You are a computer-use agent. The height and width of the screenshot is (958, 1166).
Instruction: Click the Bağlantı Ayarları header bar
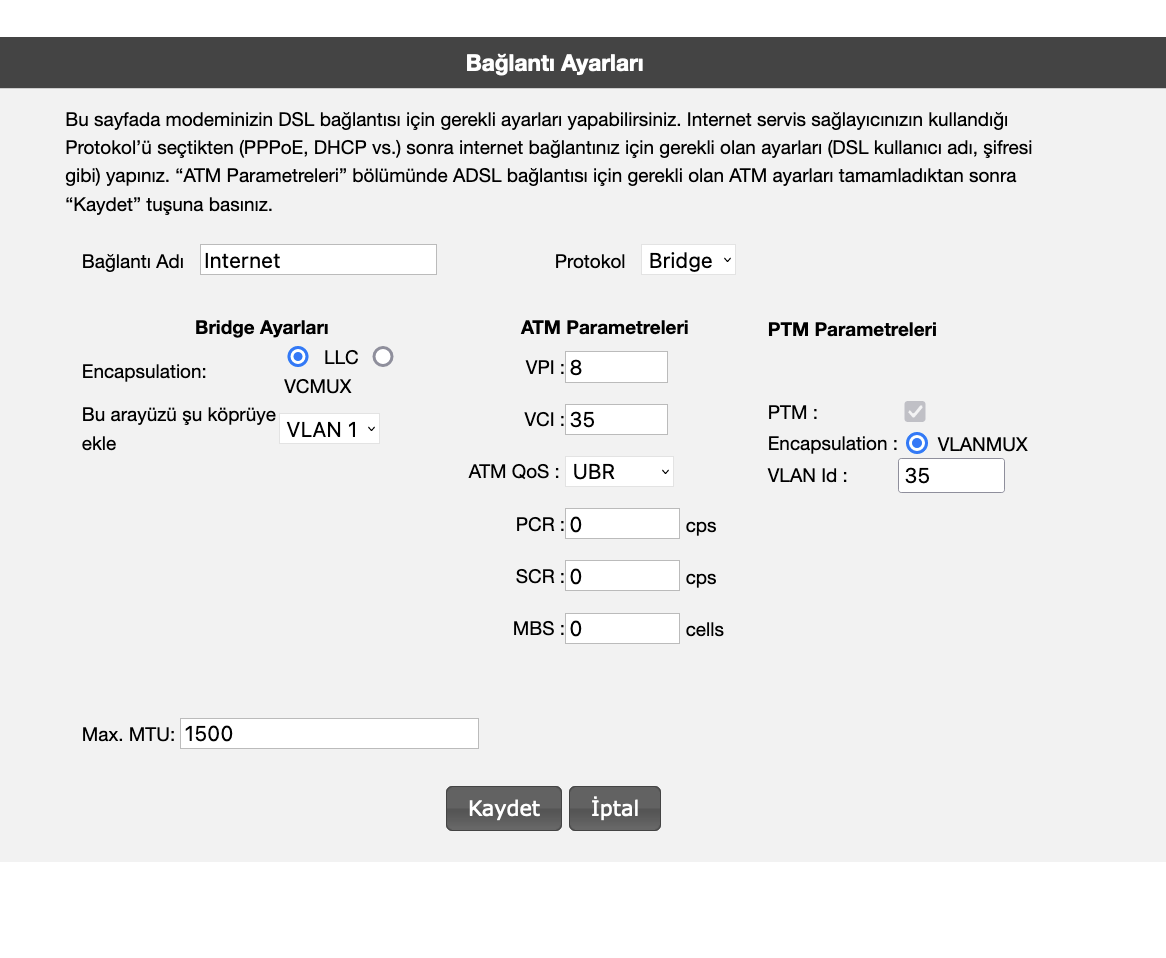point(583,62)
